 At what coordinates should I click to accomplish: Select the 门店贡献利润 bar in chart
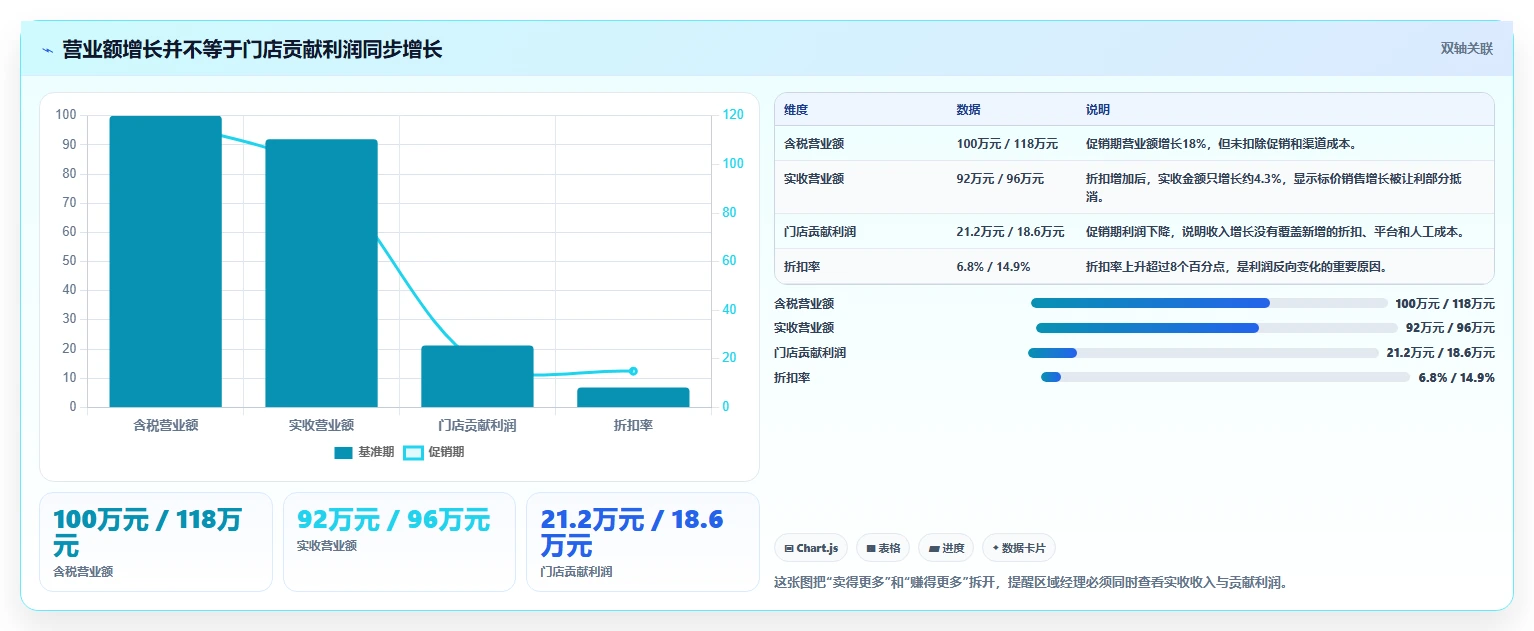click(477, 377)
